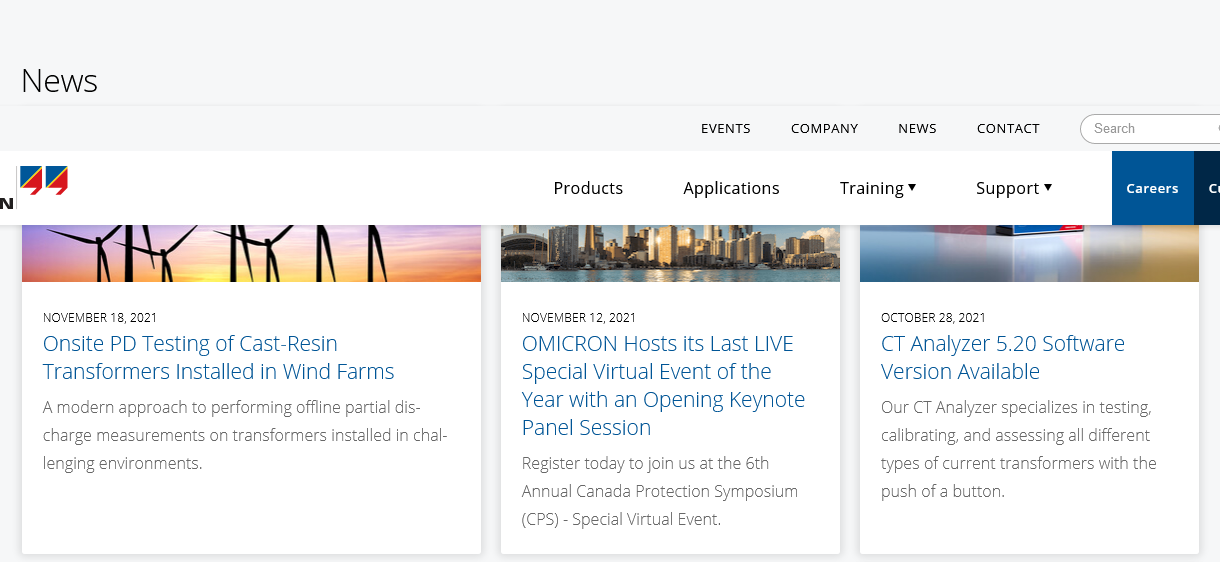Image resolution: width=1220 pixels, height=562 pixels.
Task: Click the NOVEMBER 18, 2021 date
Action: click(100, 317)
